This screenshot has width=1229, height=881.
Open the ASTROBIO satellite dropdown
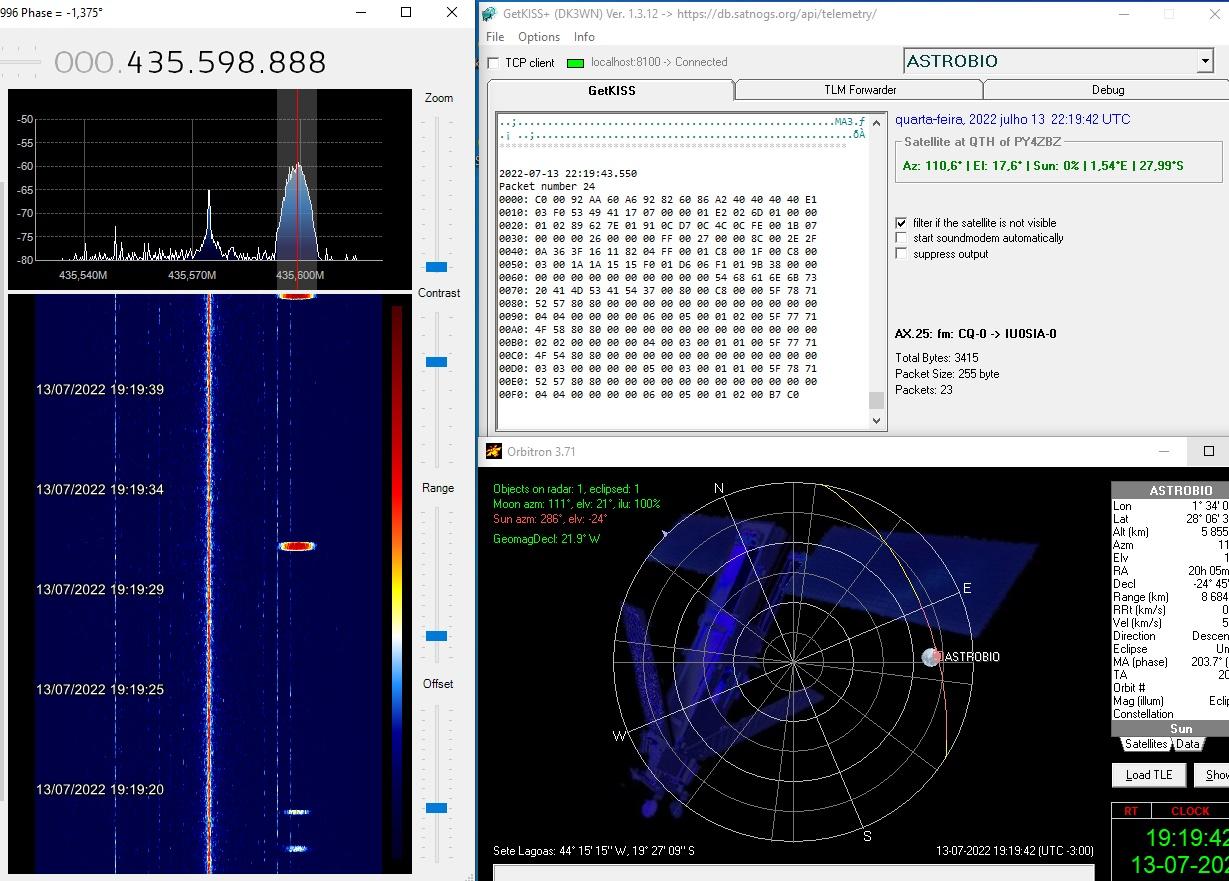(x=1204, y=61)
